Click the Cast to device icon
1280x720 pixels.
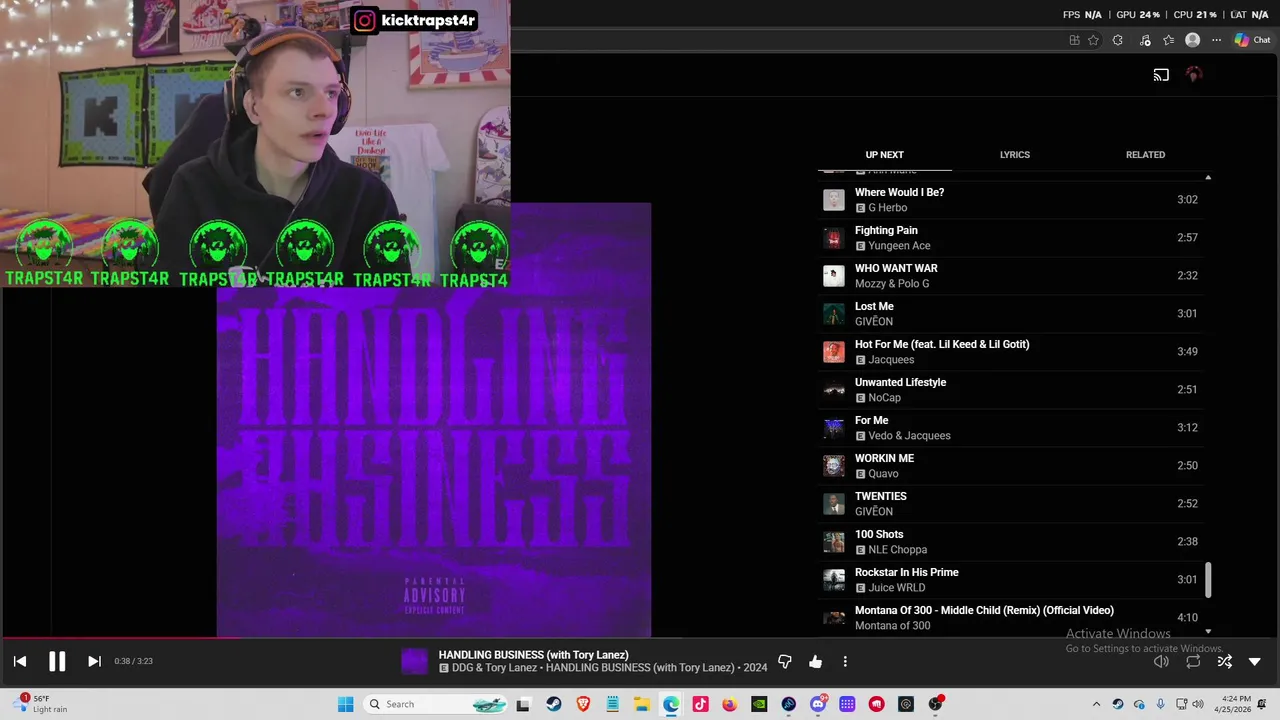tap(1161, 75)
